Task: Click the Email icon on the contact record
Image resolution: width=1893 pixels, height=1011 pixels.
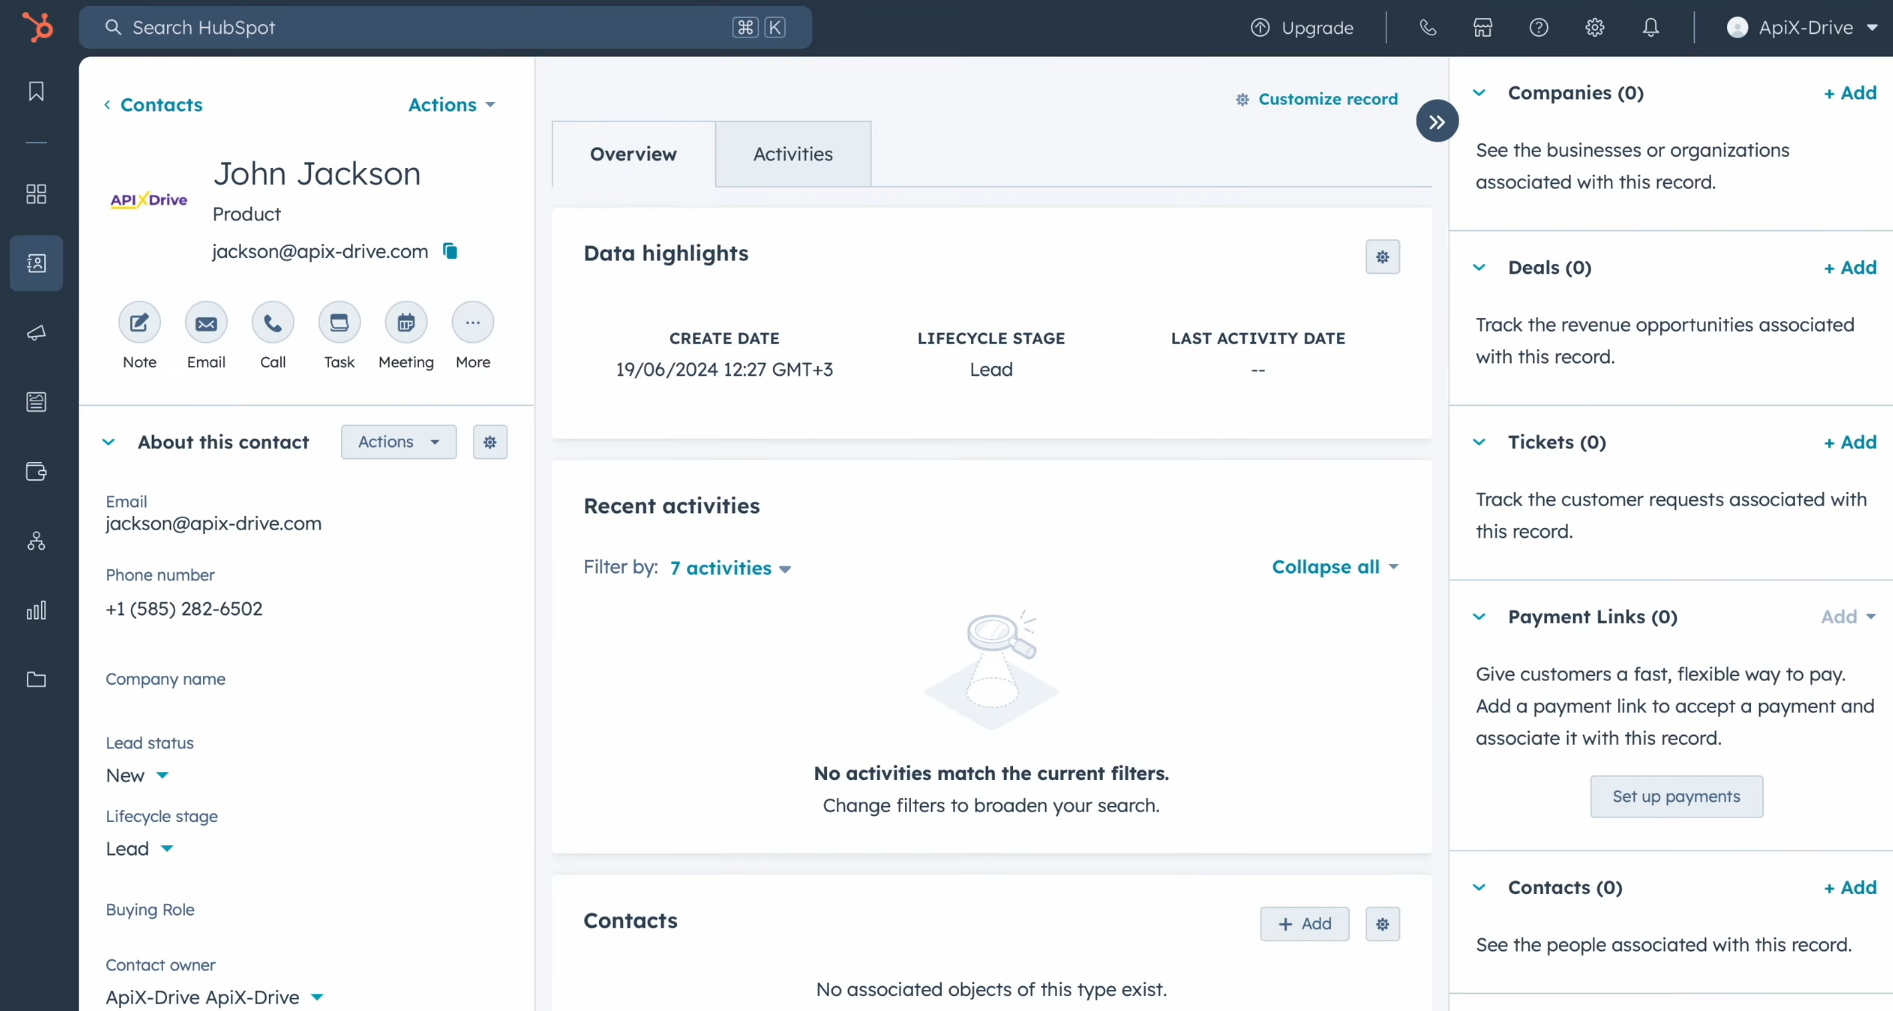Action: [206, 322]
